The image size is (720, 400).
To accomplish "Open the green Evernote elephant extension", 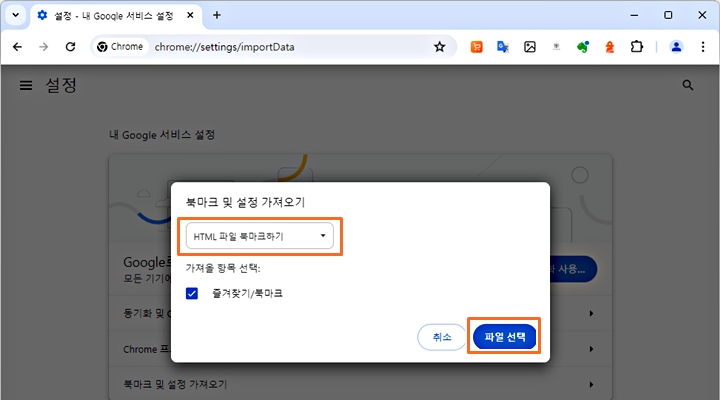I will pos(583,47).
